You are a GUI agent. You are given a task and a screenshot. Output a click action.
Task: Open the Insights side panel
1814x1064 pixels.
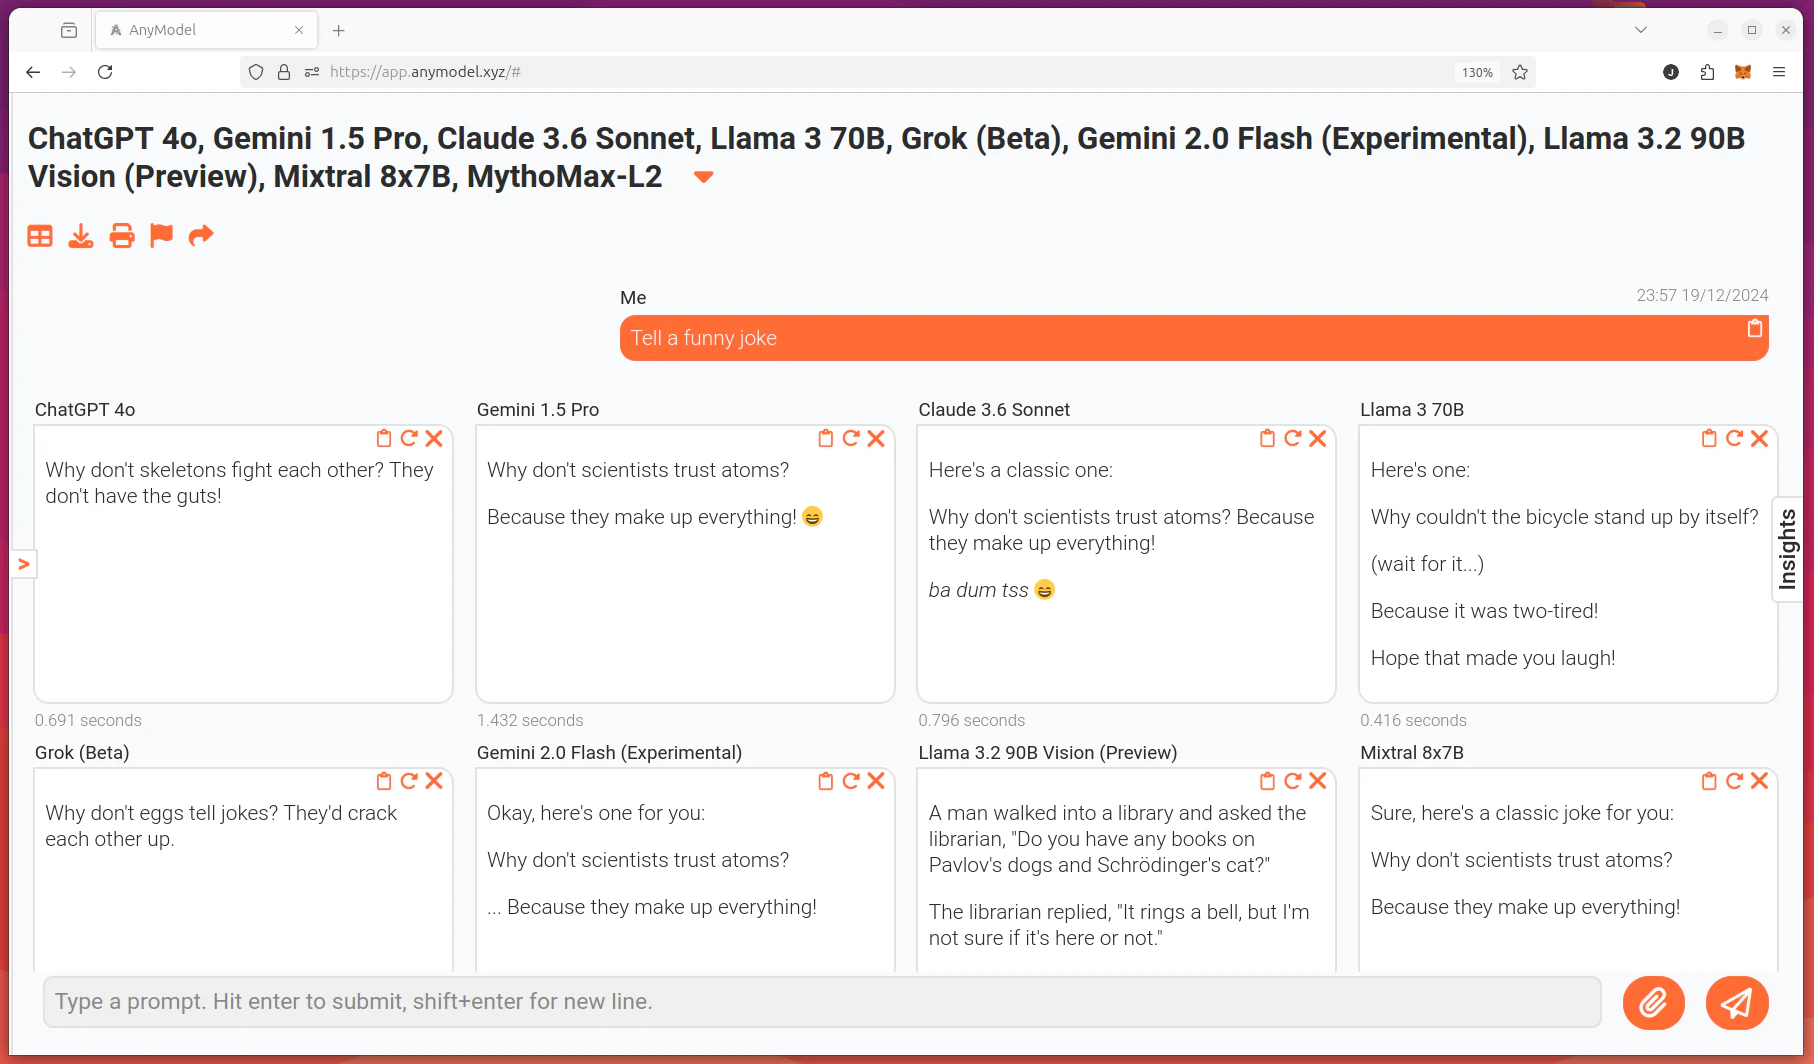[1787, 549]
